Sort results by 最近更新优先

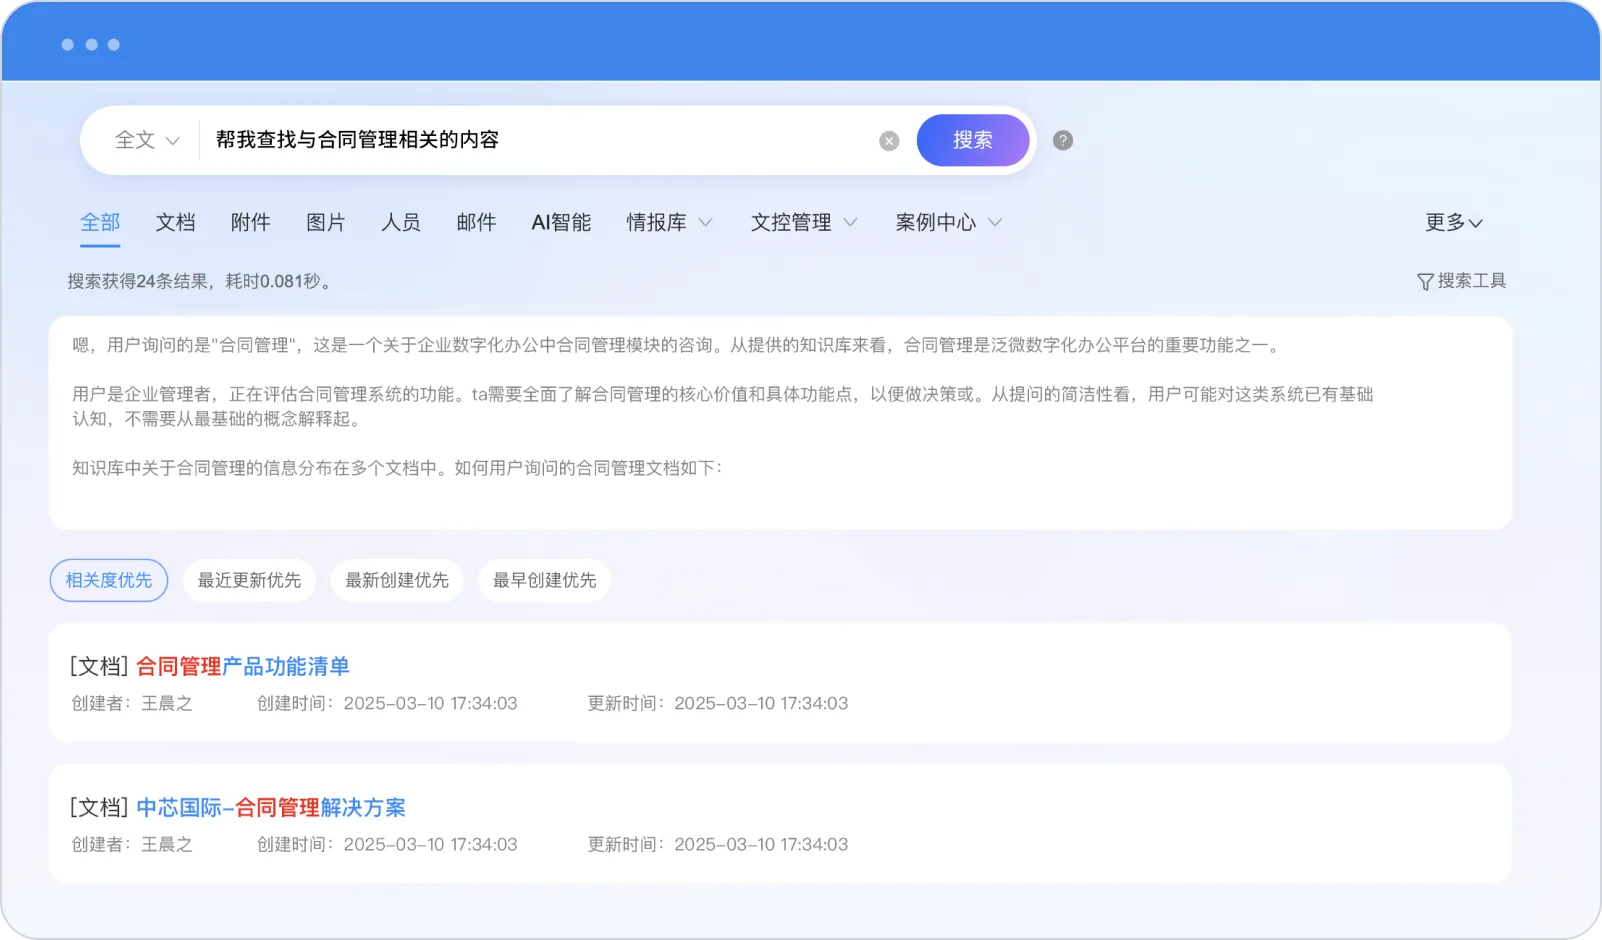point(249,580)
